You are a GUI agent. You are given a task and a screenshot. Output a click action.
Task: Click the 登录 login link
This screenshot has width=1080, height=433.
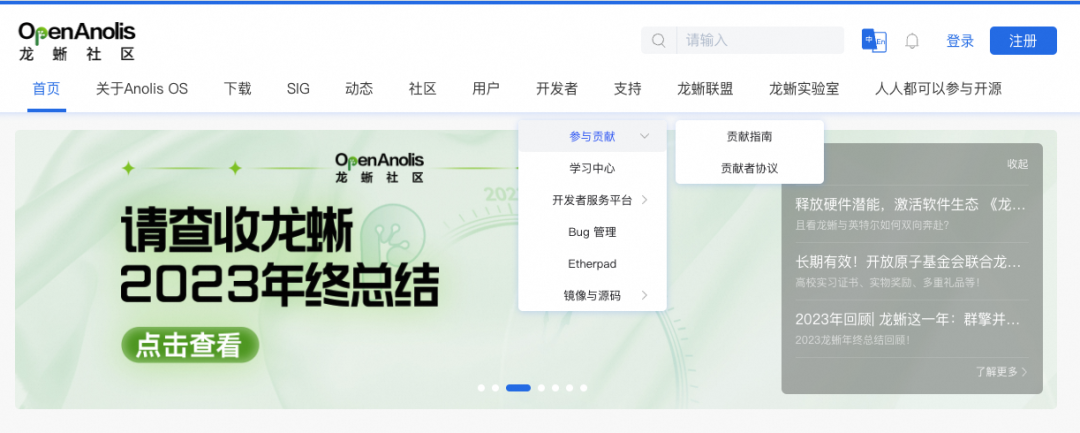[960, 41]
